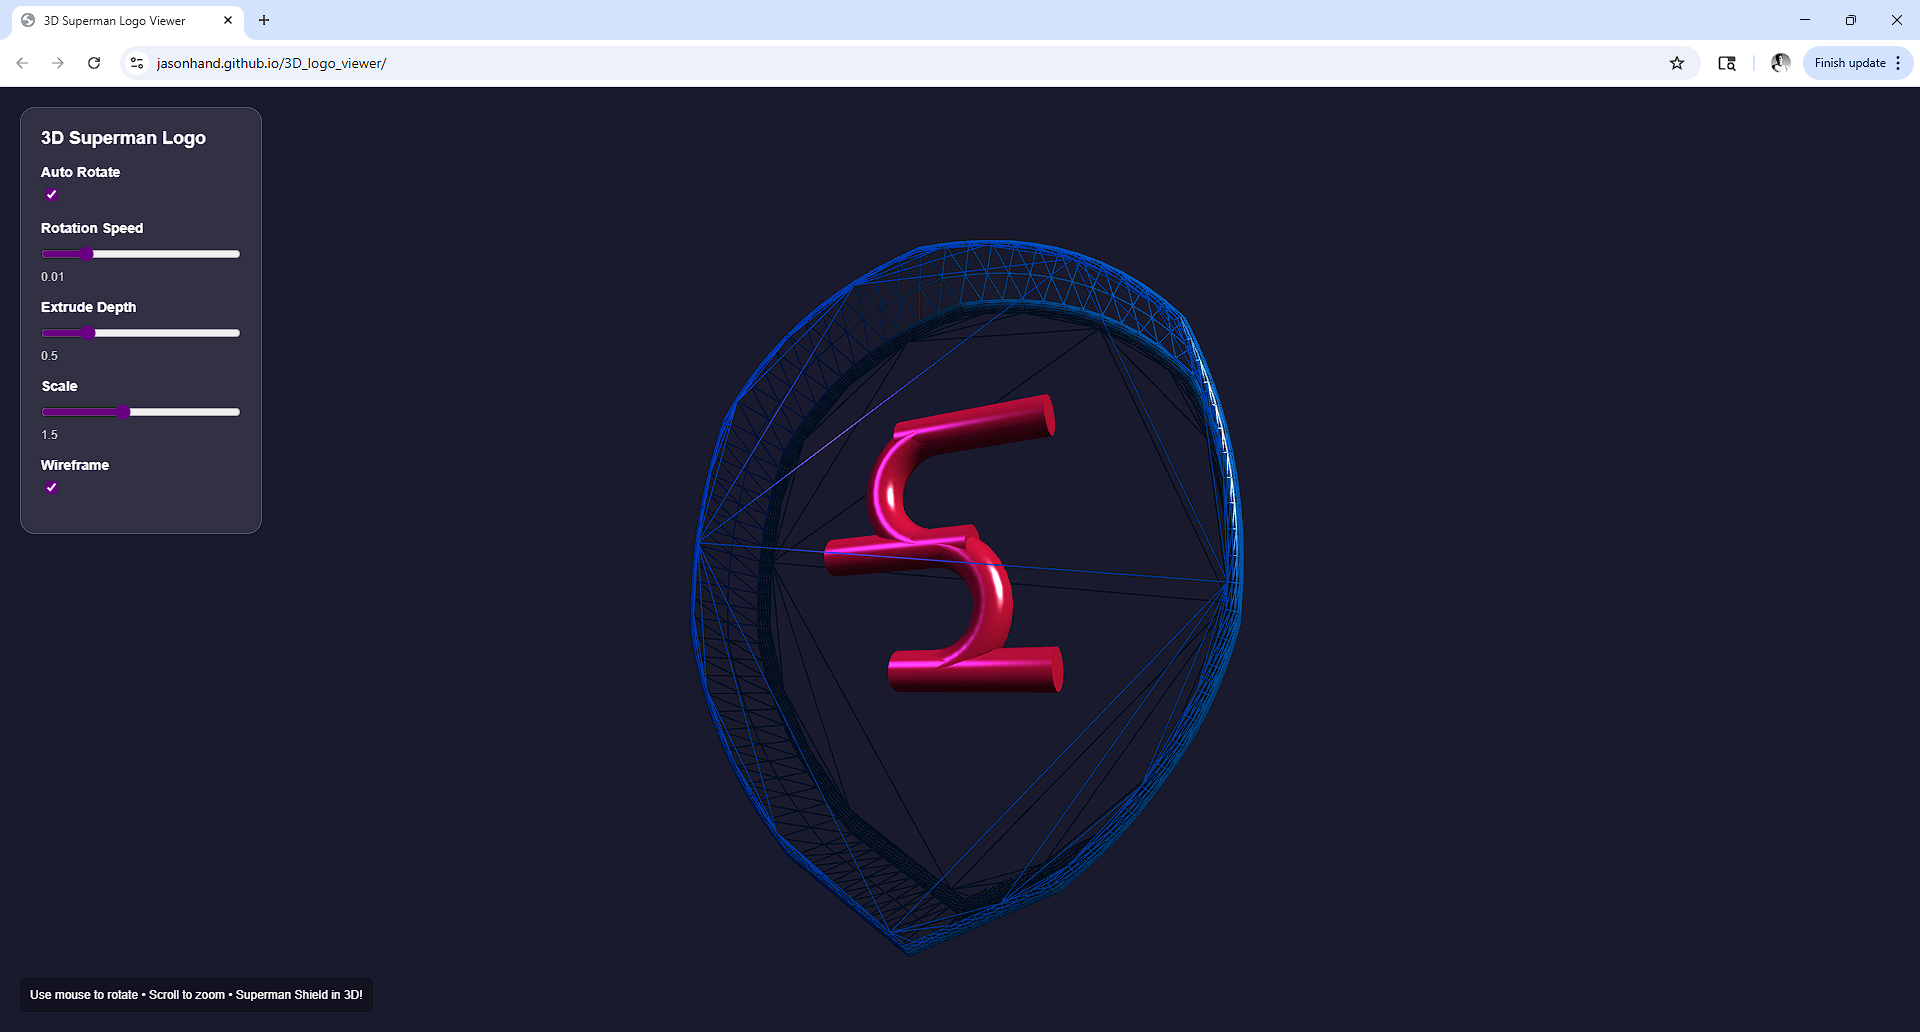The width and height of the screenshot is (1920, 1032).
Task: Click the browser forward arrow
Action: click(58, 63)
